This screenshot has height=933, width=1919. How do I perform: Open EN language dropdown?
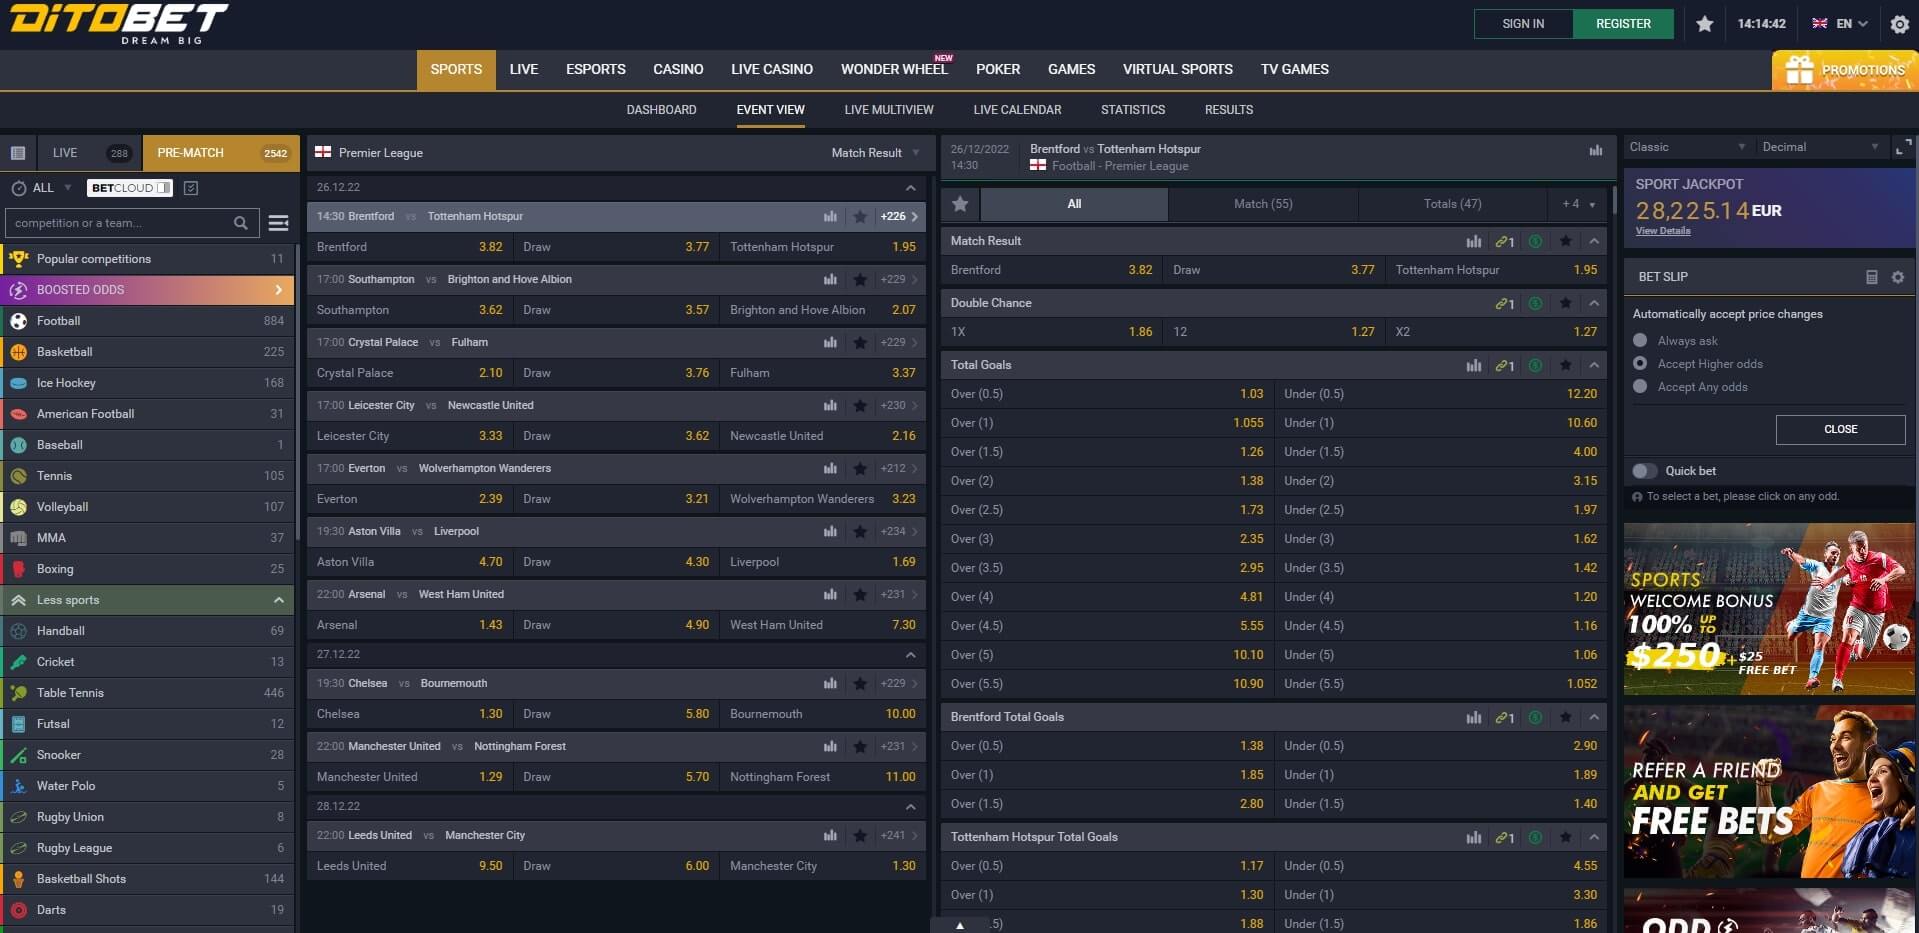coord(1840,24)
